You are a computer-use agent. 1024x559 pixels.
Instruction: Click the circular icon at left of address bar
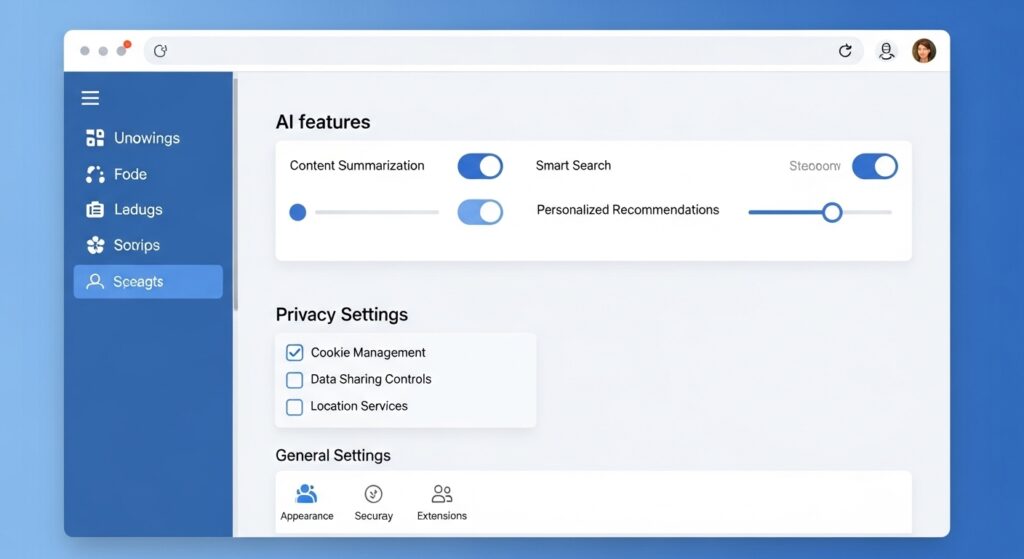[x=161, y=51]
